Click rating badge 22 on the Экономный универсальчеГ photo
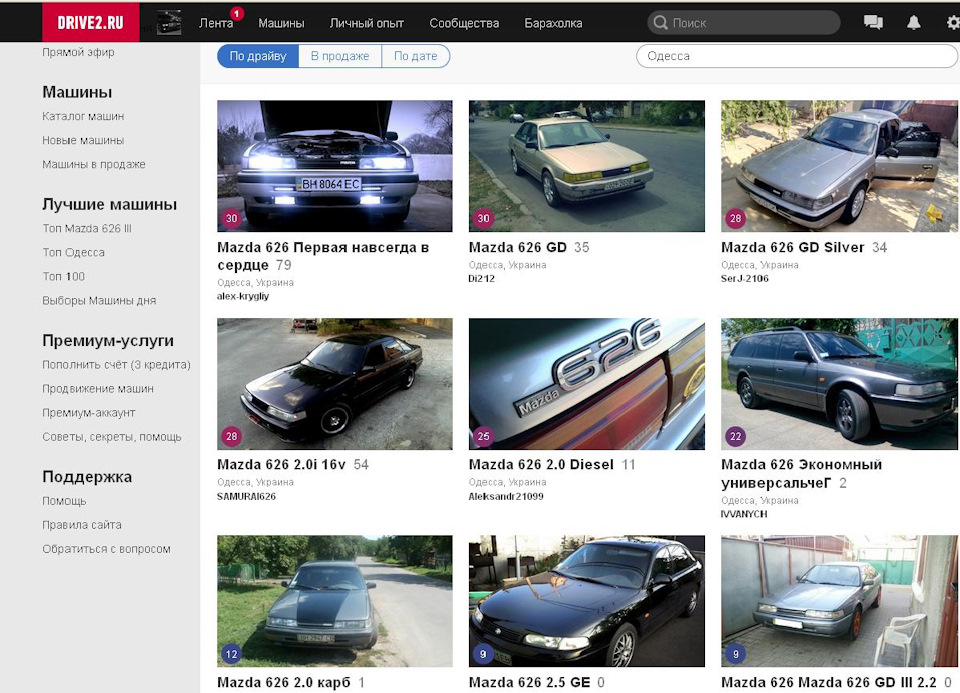The height and width of the screenshot is (693, 960). (735, 436)
